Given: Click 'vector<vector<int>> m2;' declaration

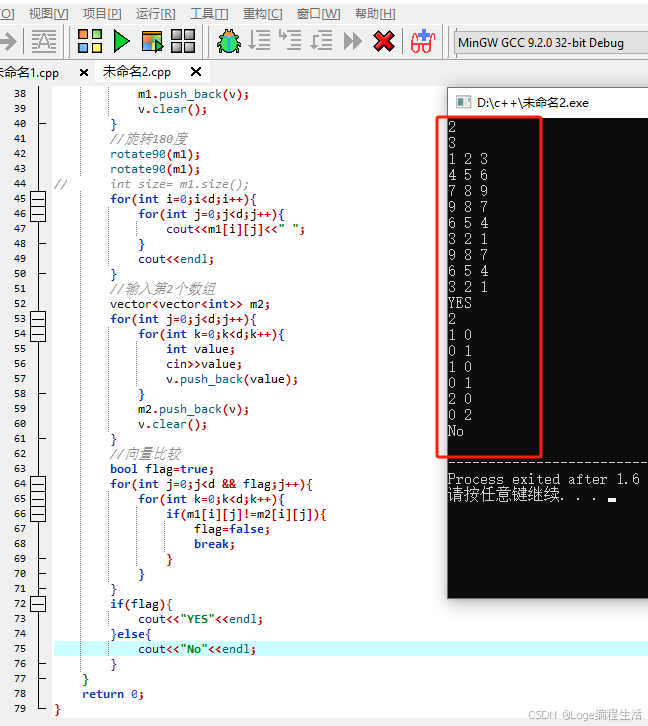Looking at the screenshot, I should click(x=190, y=304).
